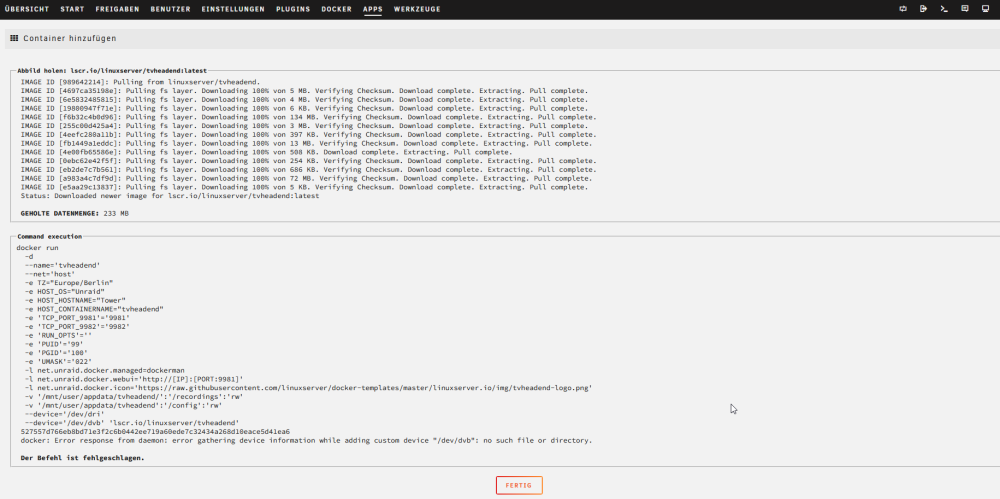The height and width of the screenshot is (499, 1000).
Task: Switch to the Benutzer menu
Action: point(170,10)
